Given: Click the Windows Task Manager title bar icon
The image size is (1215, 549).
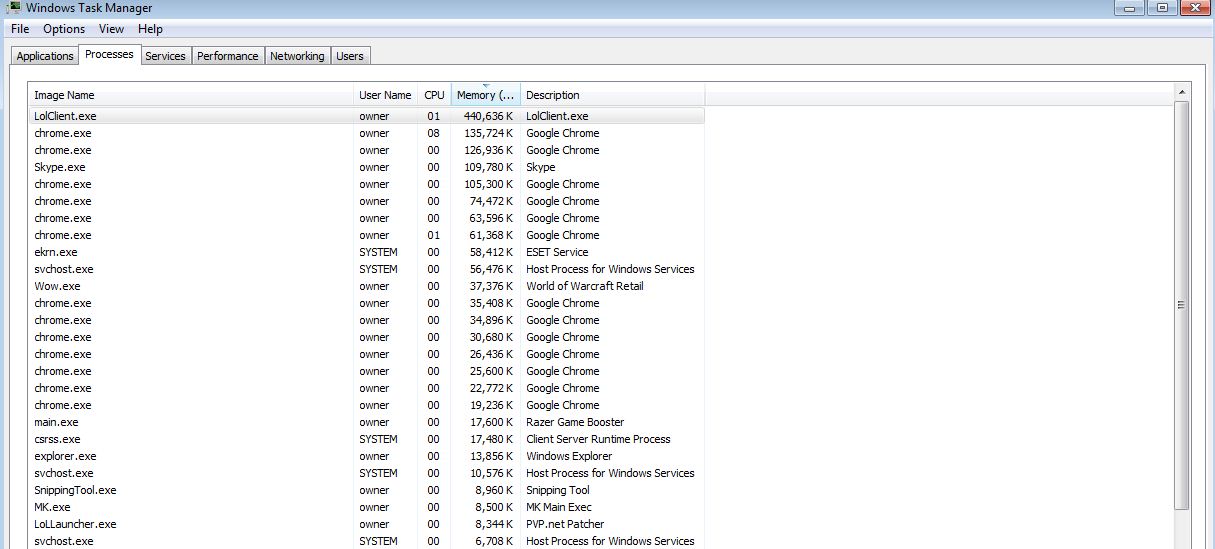Looking at the screenshot, I should coord(14,7).
